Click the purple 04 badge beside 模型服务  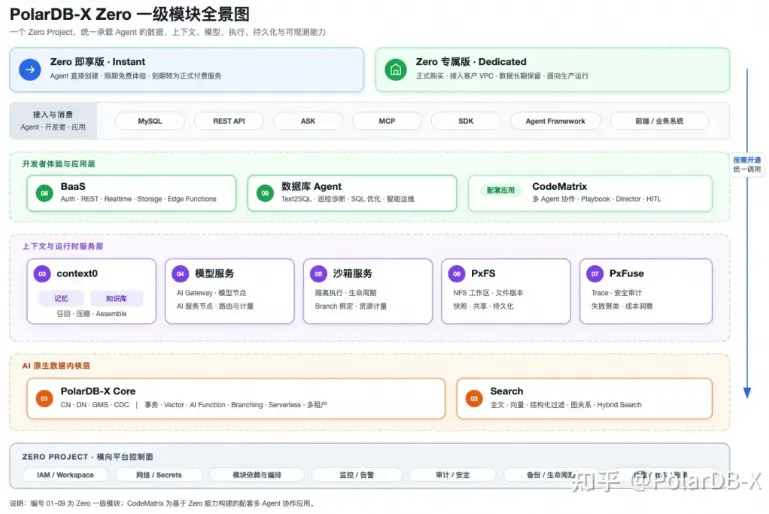[180, 274]
